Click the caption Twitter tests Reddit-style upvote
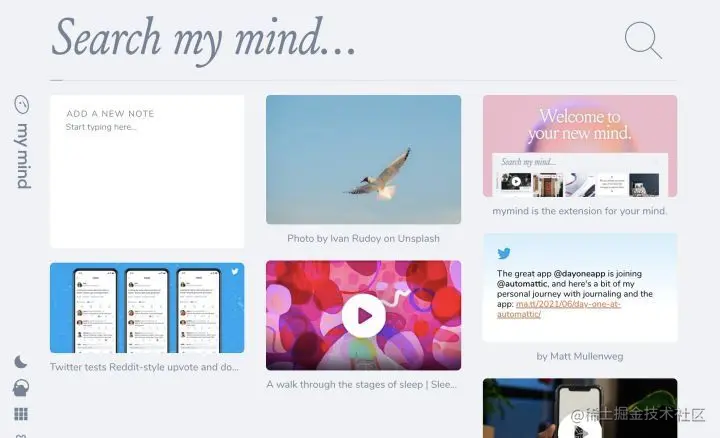The image size is (720, 438). (144, 367)
